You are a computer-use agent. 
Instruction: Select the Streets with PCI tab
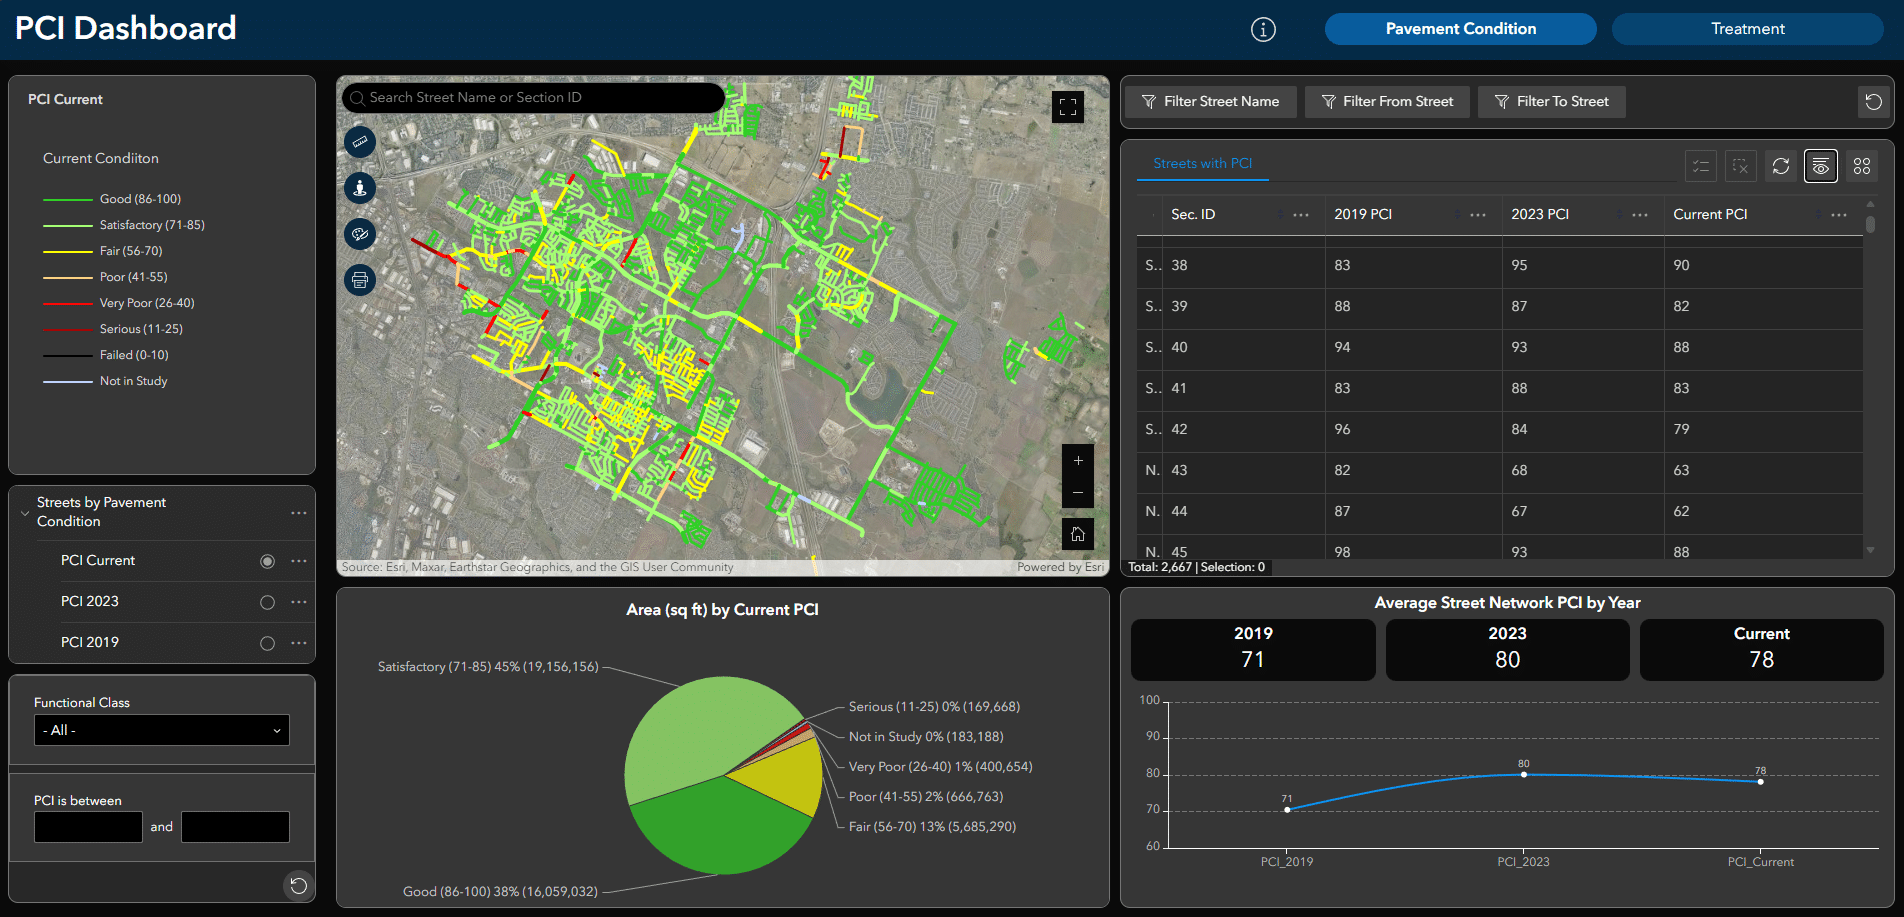[x=1202, y=163]
